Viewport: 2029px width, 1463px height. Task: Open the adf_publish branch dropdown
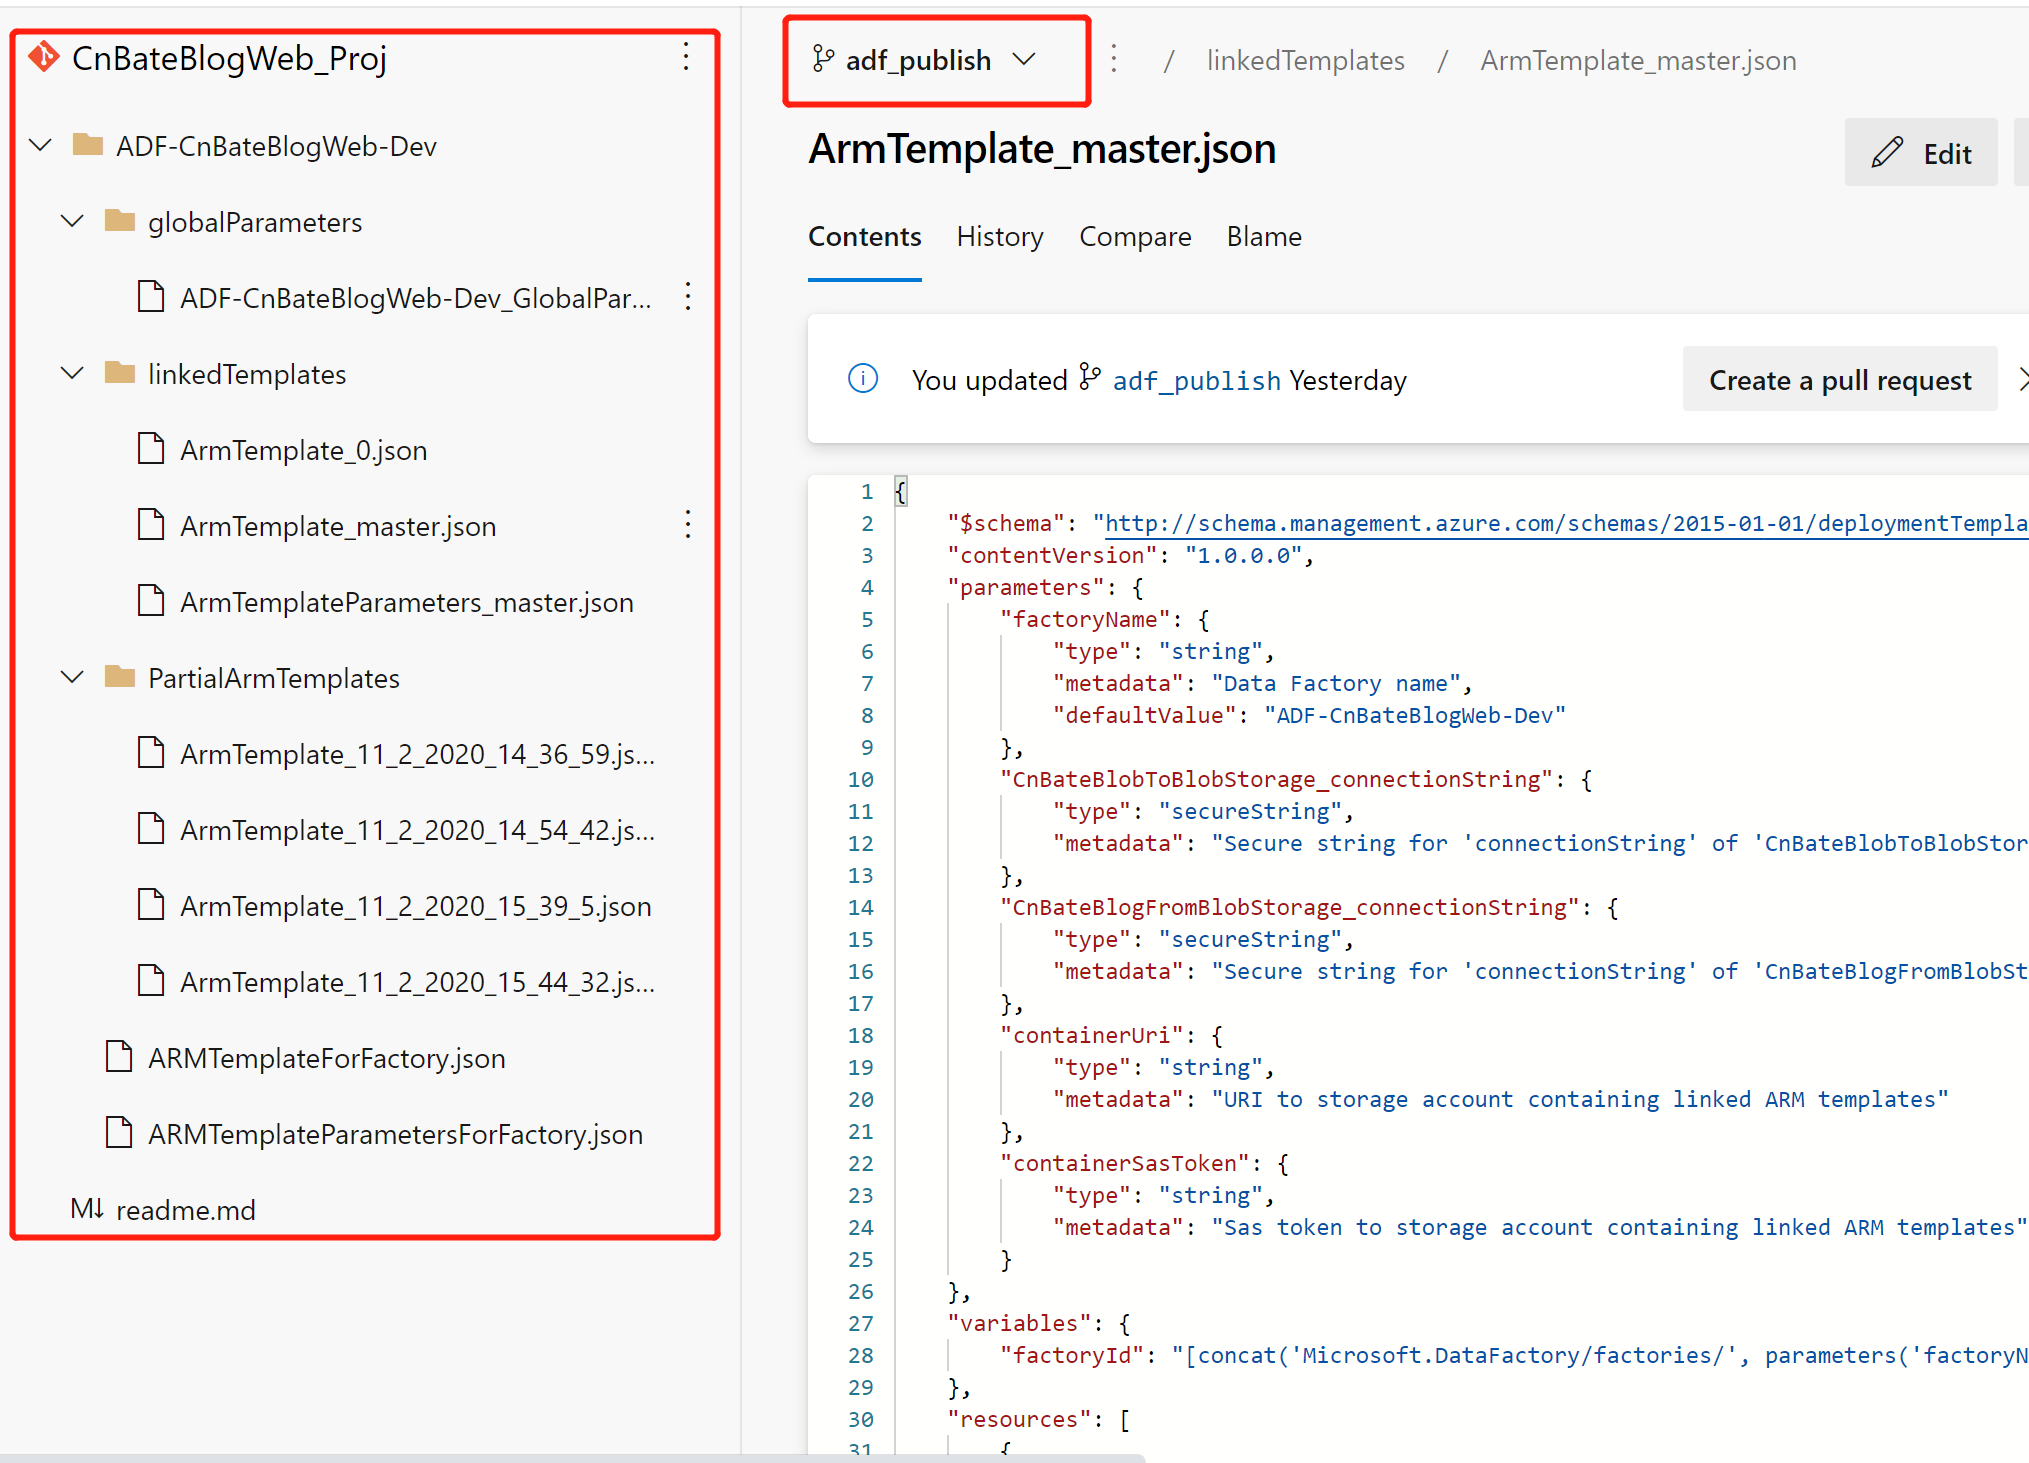point(936,60)
